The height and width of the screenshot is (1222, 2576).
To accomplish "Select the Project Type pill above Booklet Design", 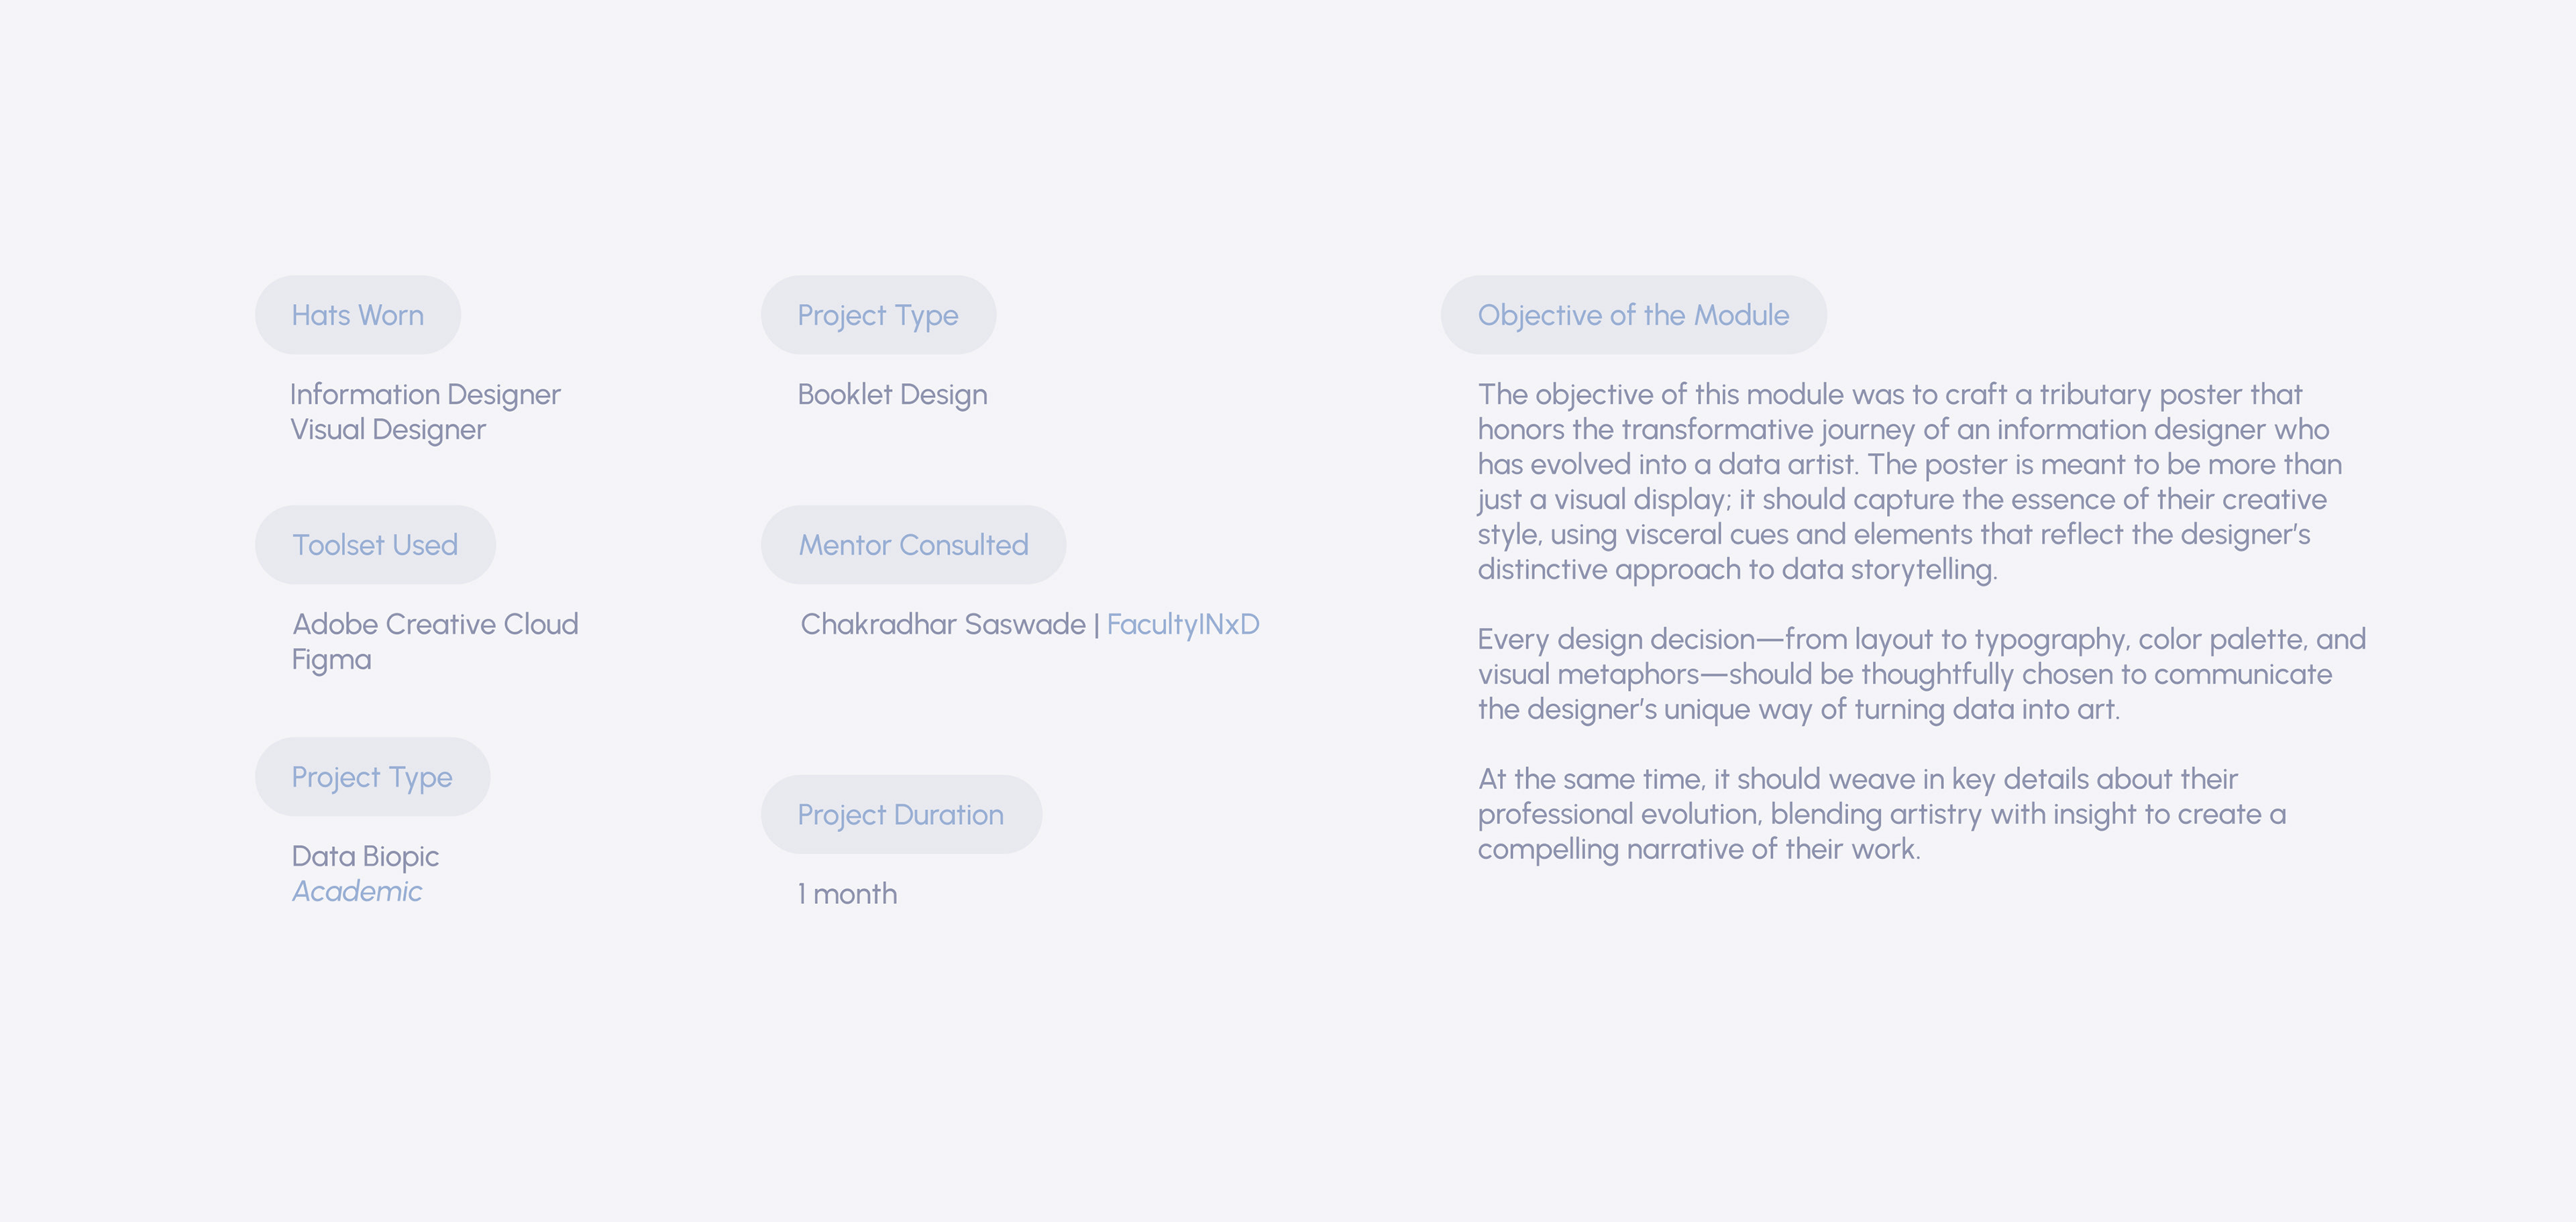I will (x=877, y=315).
